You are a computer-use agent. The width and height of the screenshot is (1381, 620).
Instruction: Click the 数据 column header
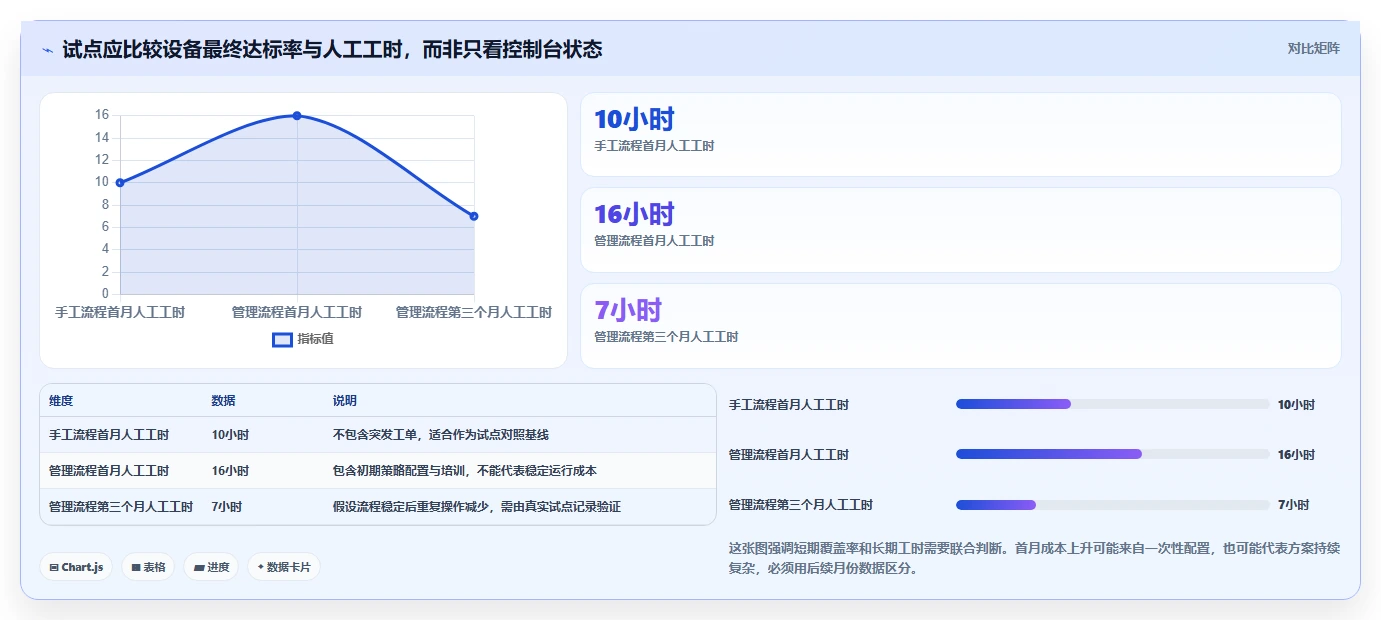[224, 401]
